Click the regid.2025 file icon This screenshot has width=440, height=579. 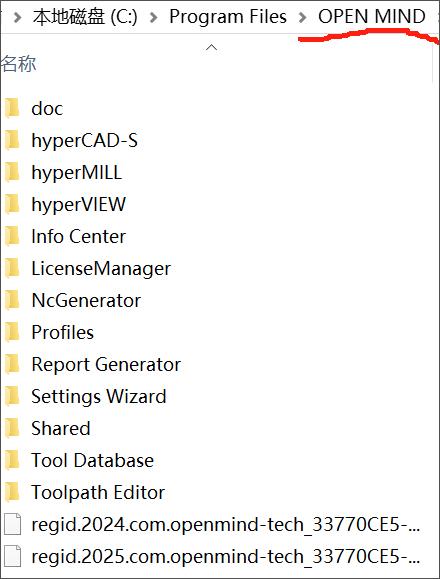pos(12,556)
